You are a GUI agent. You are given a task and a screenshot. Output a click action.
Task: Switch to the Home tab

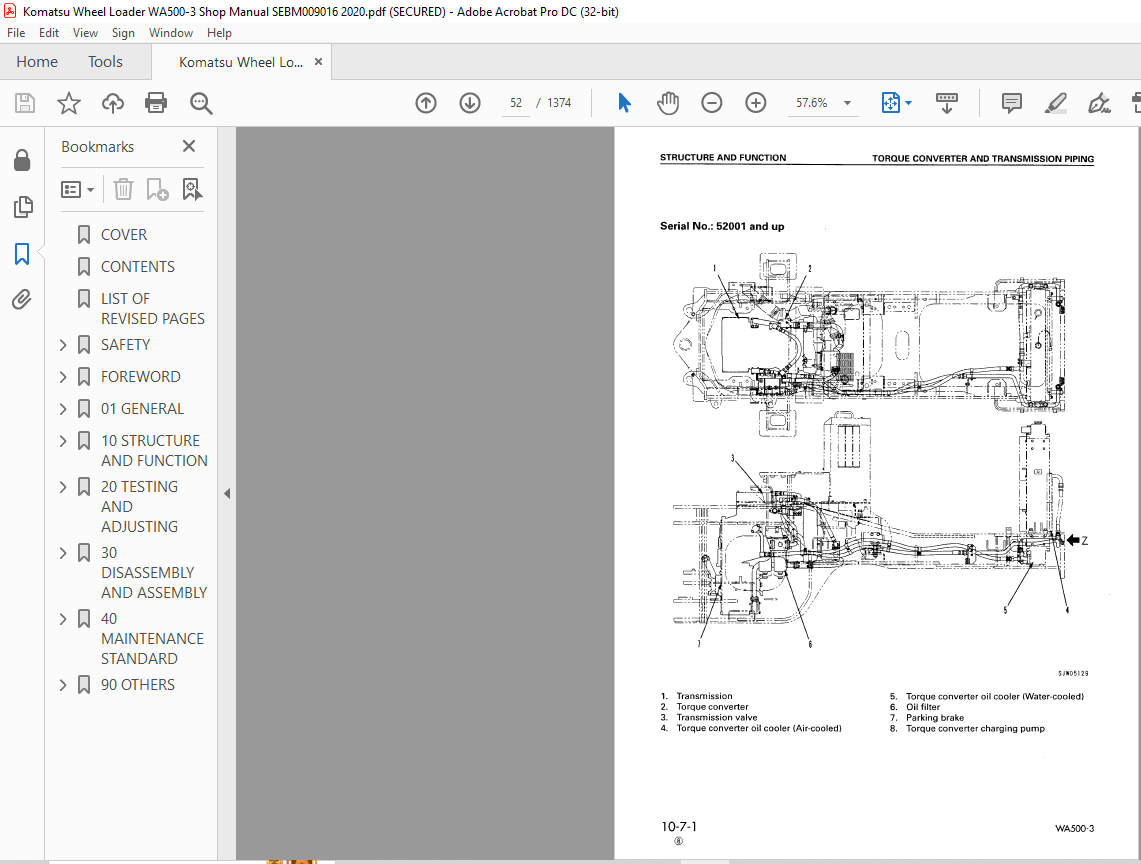coord(37,62)
